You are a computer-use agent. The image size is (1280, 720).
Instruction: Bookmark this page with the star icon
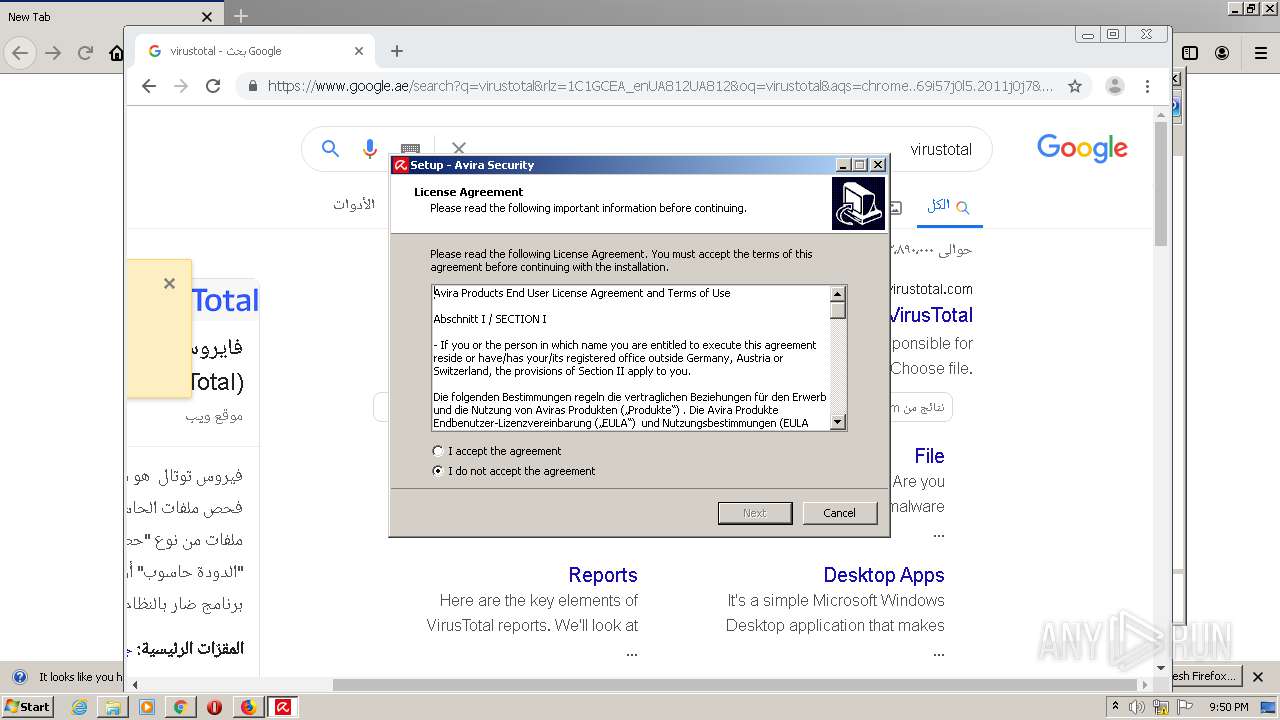point(1075,86)
